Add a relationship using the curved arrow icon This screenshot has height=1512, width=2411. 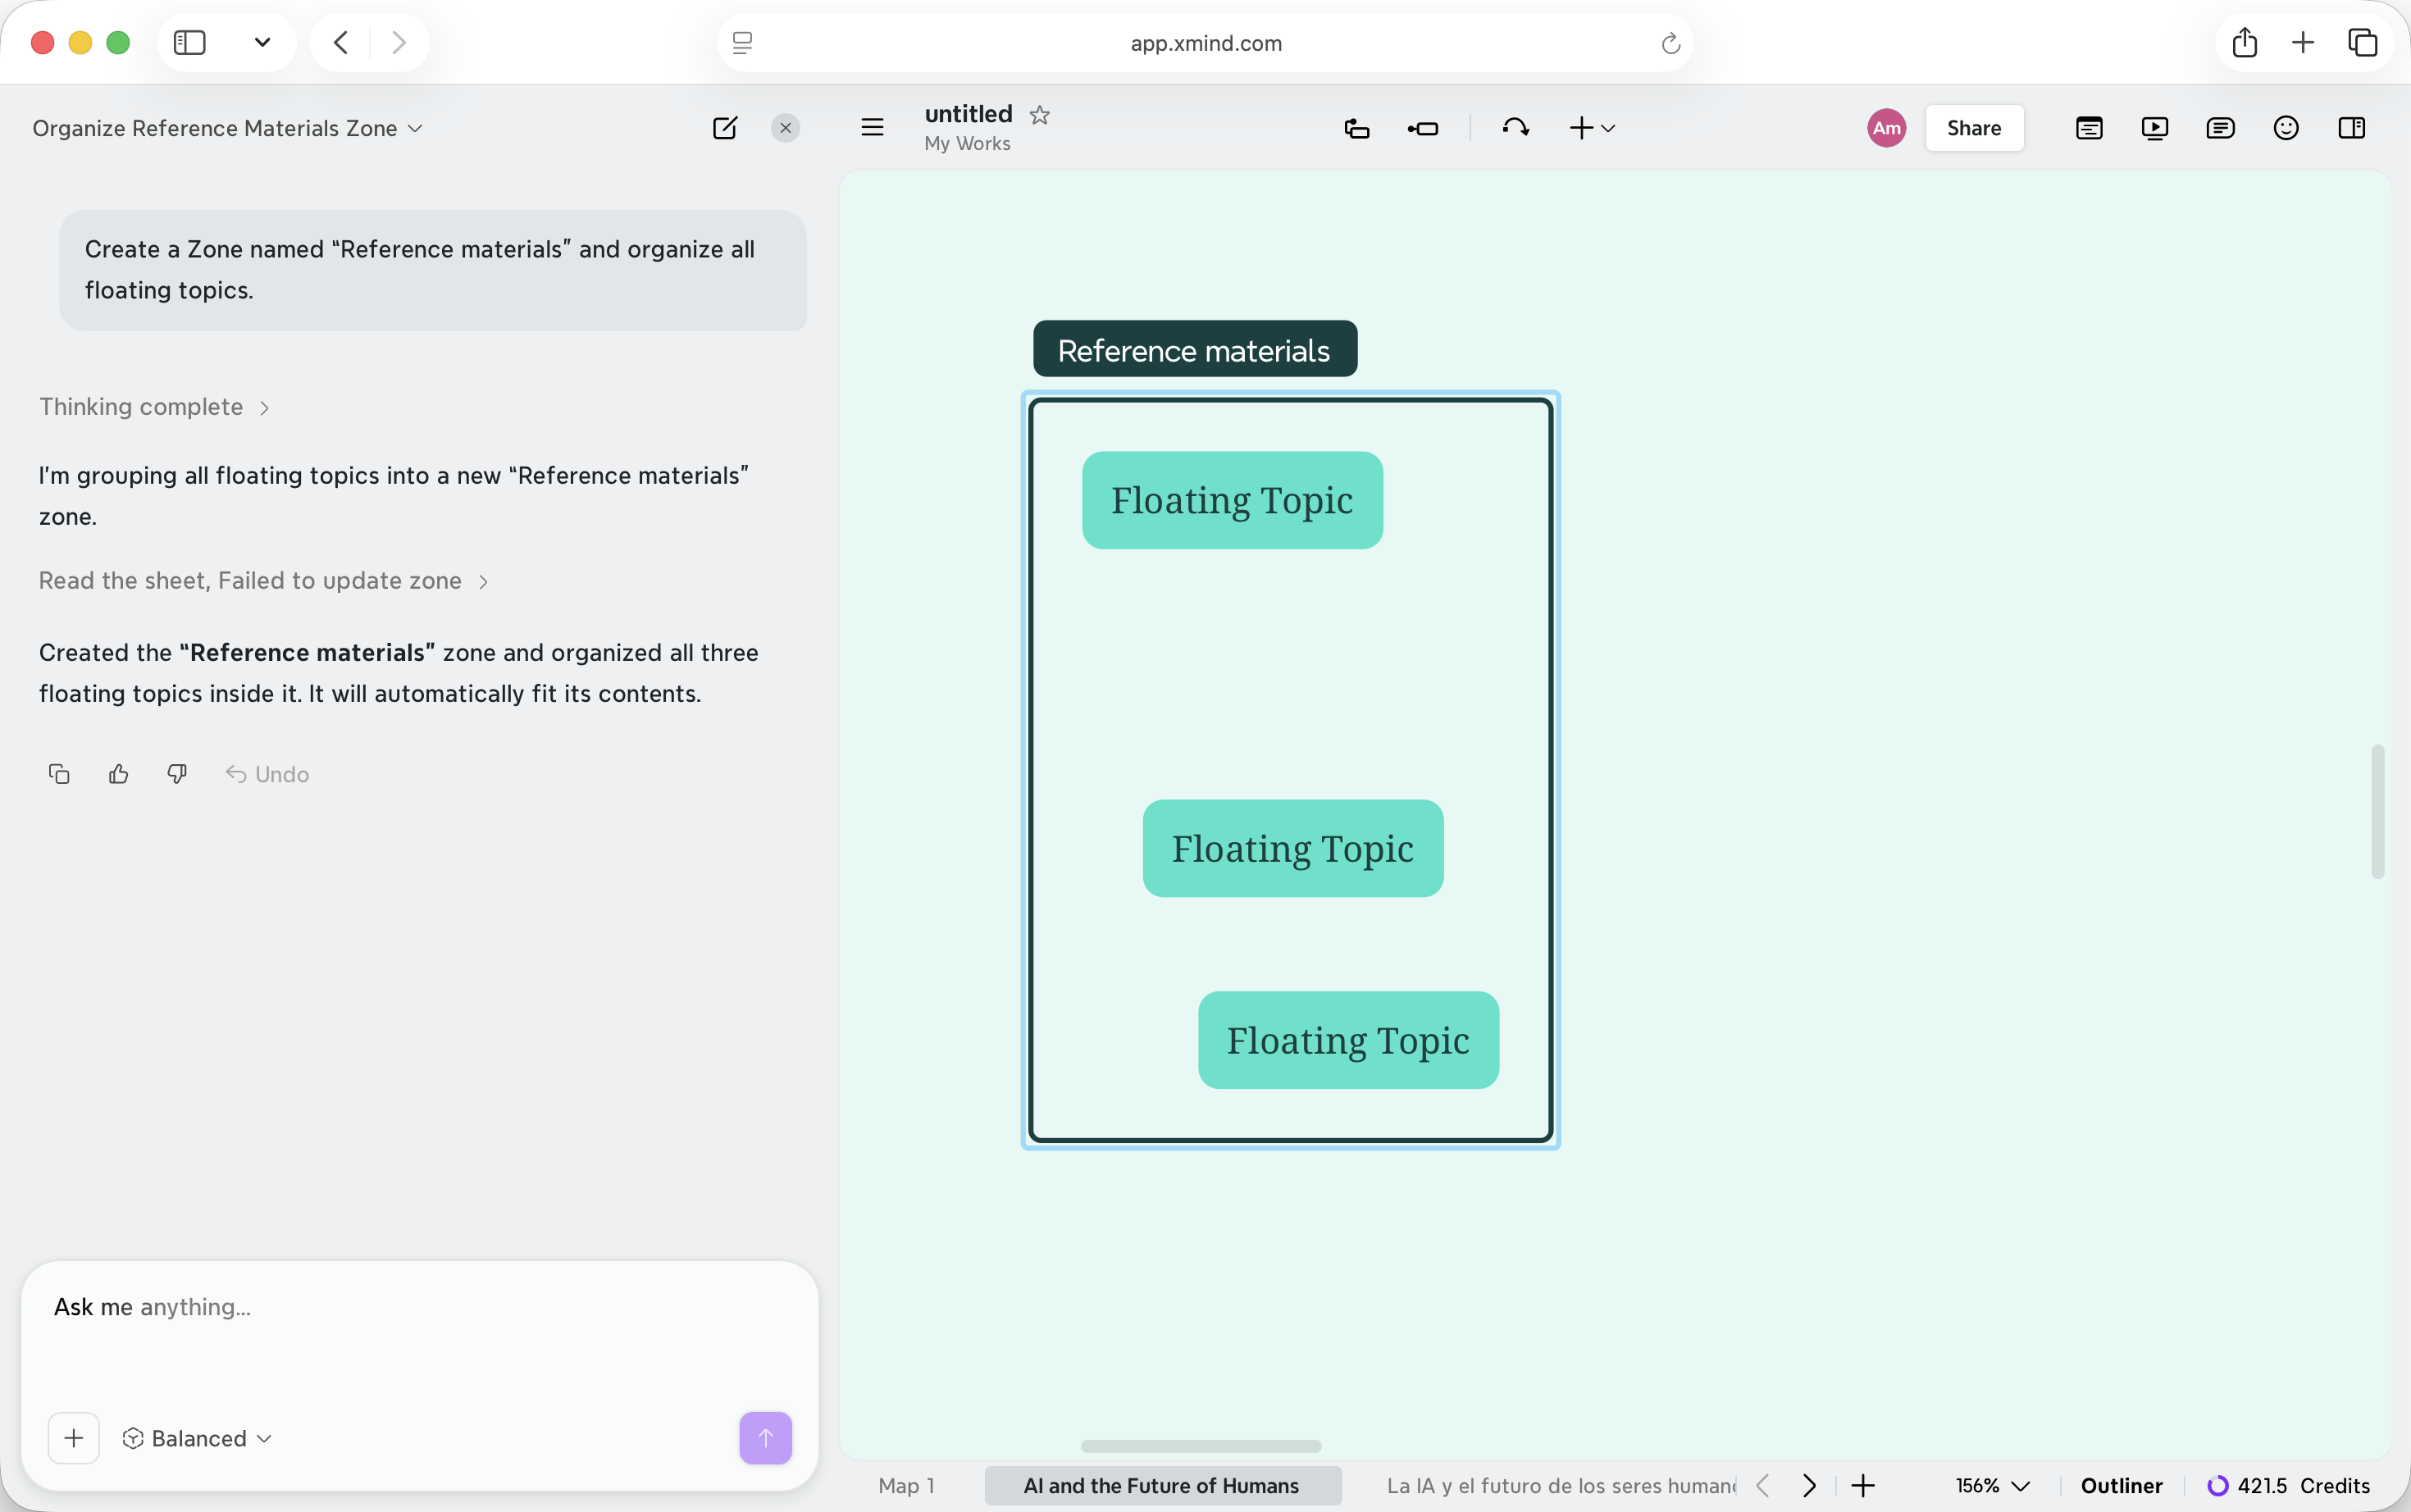(x=1515, y=127)
